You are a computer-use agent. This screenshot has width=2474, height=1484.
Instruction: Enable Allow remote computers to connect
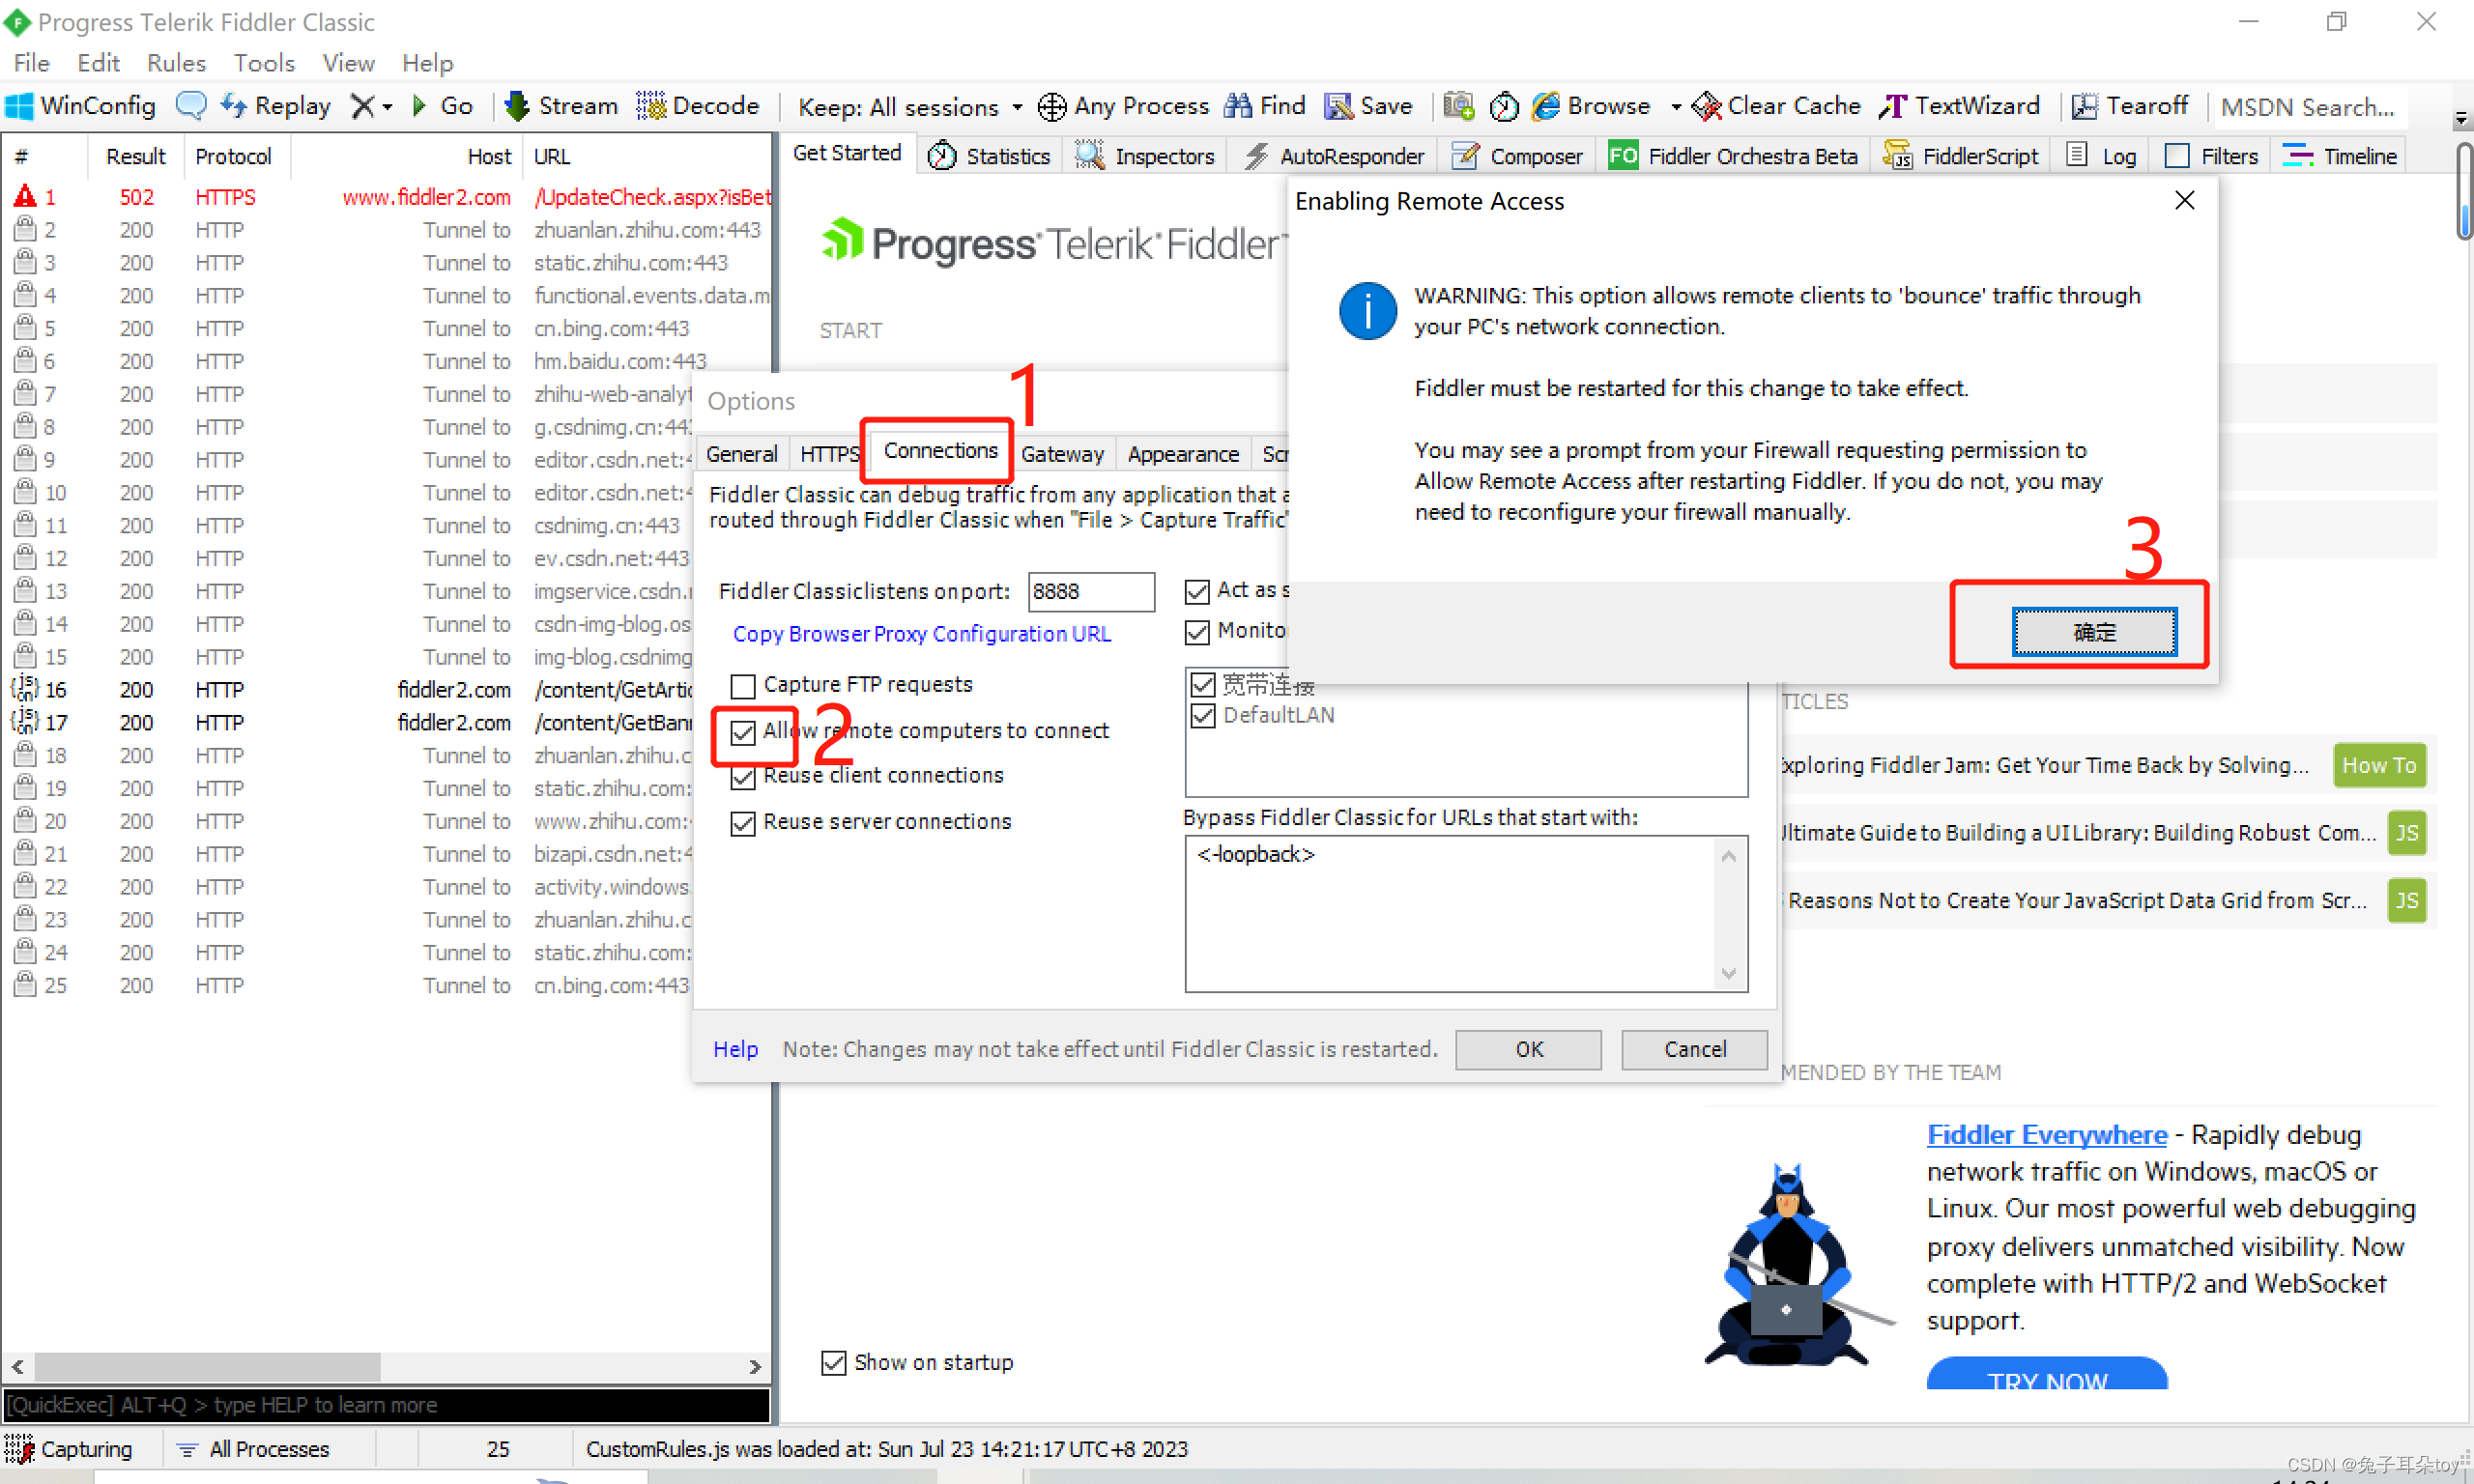(x=740, y=729)
